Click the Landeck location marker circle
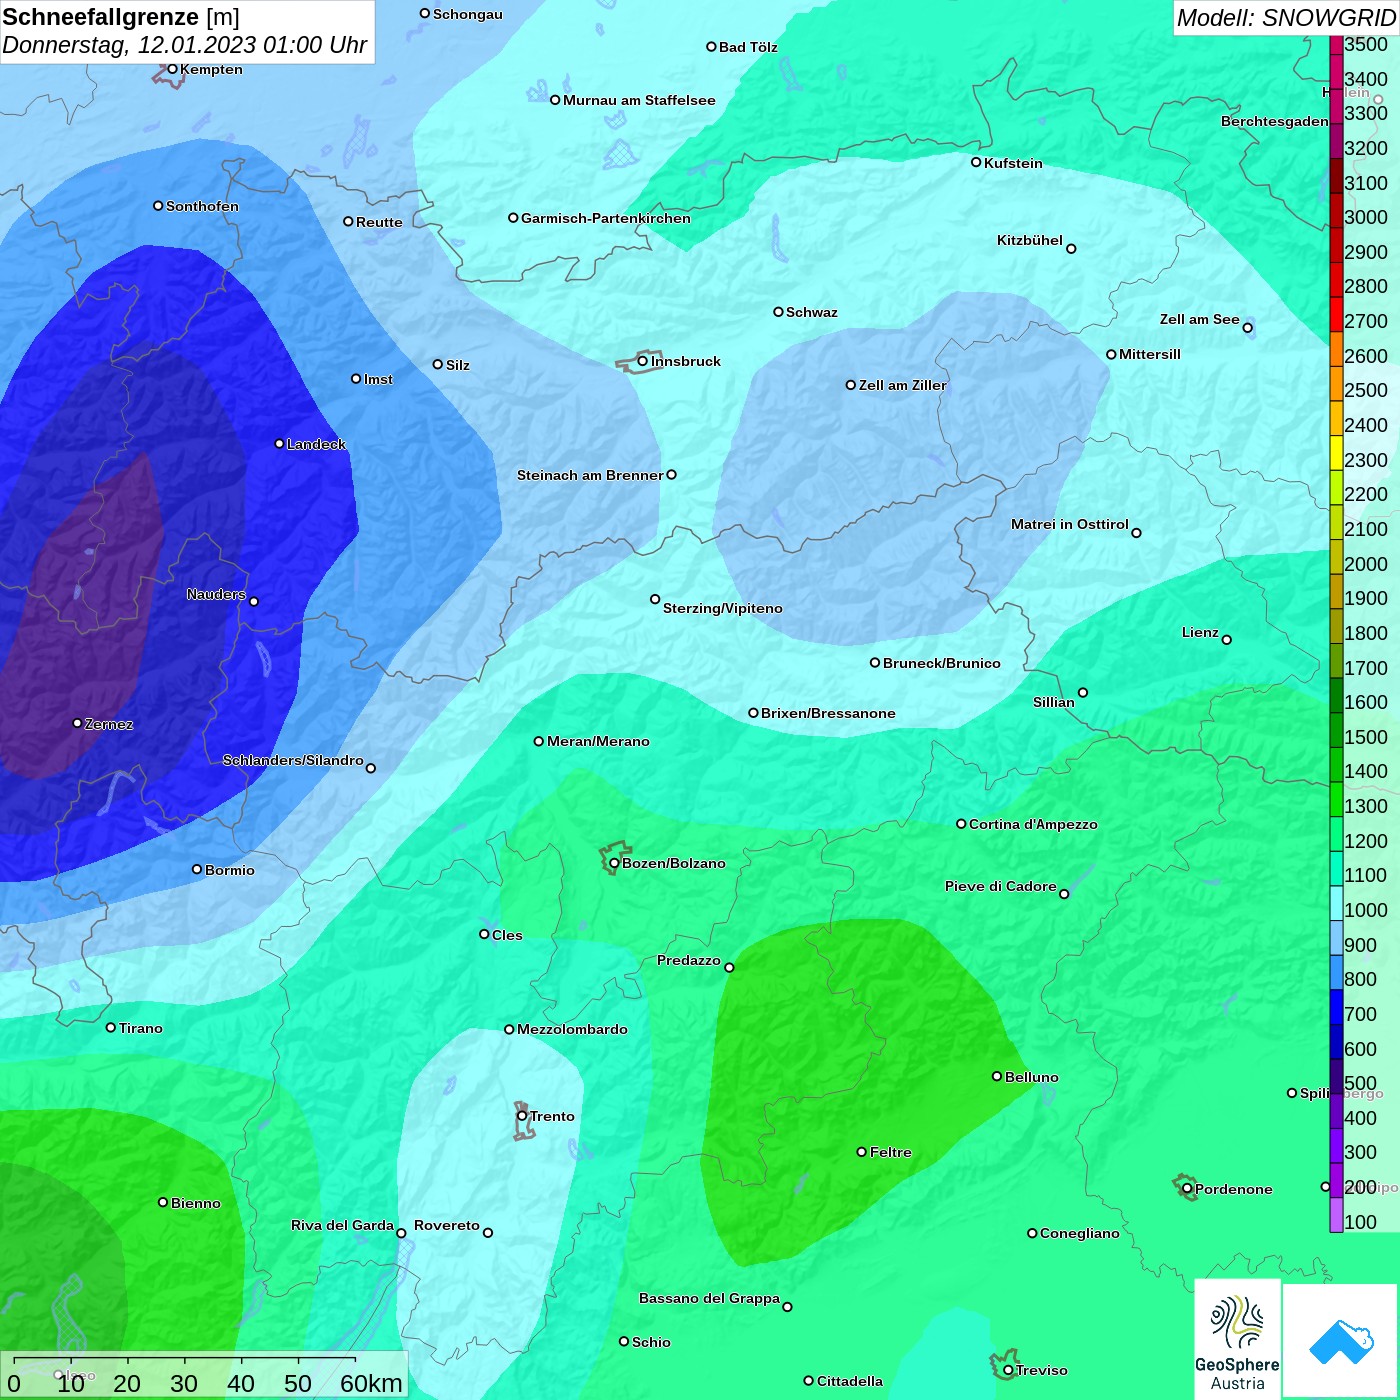The height and width of the screenshot is (1400, 1400). click(280, 443)
